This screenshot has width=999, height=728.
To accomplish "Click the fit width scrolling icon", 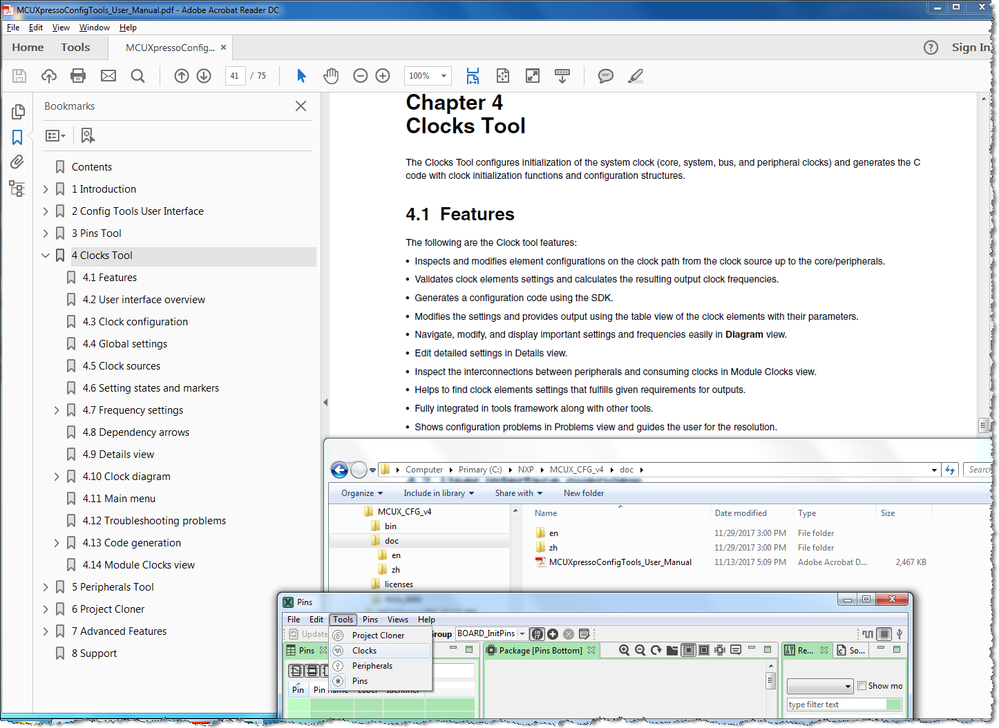I will (x=473, y=76).
